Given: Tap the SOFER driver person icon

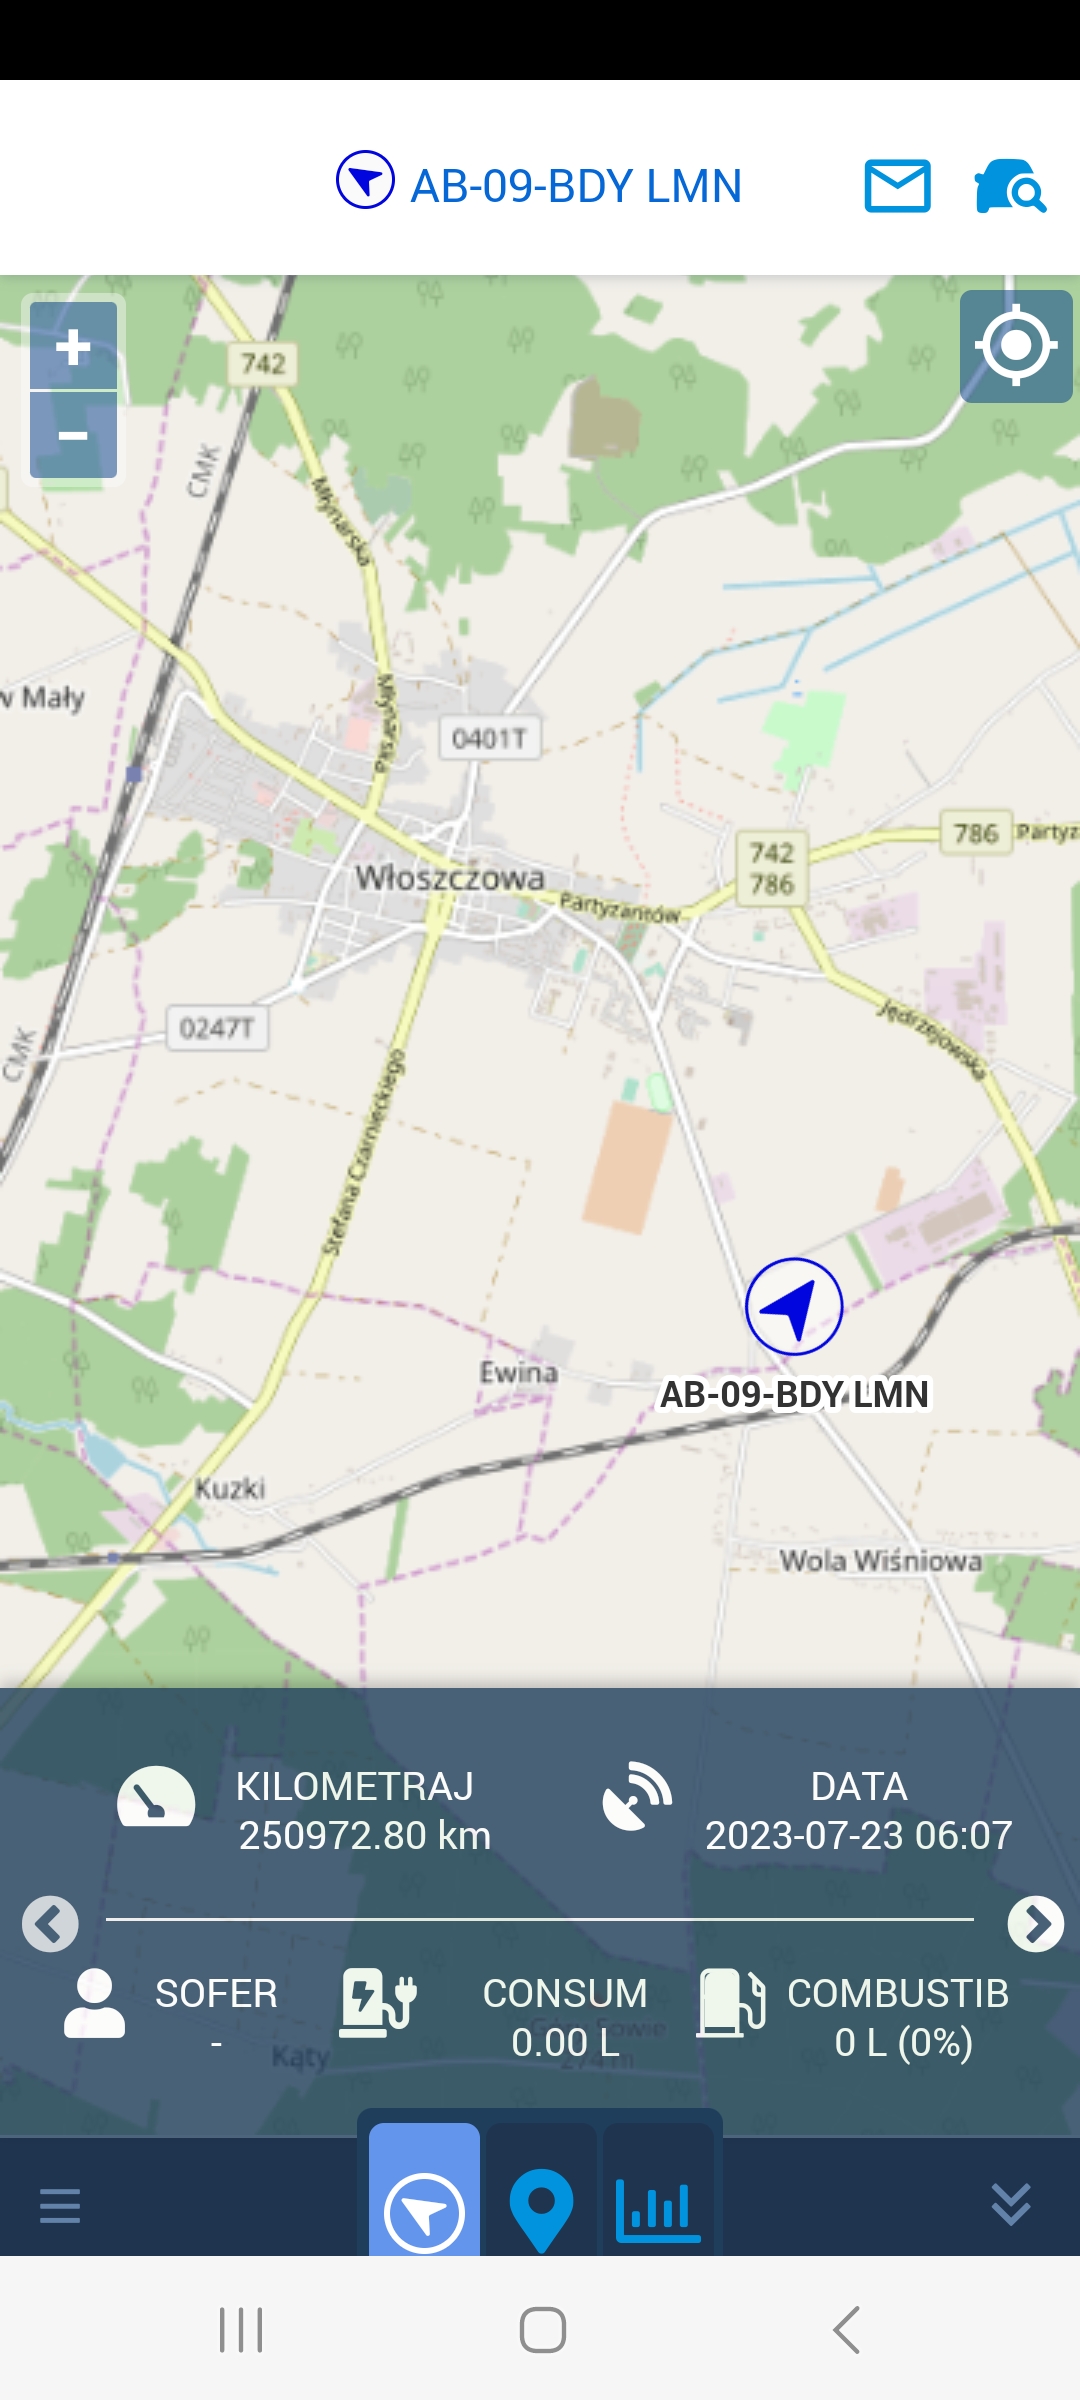Looking at the screenshot, I should (94, 2003).
